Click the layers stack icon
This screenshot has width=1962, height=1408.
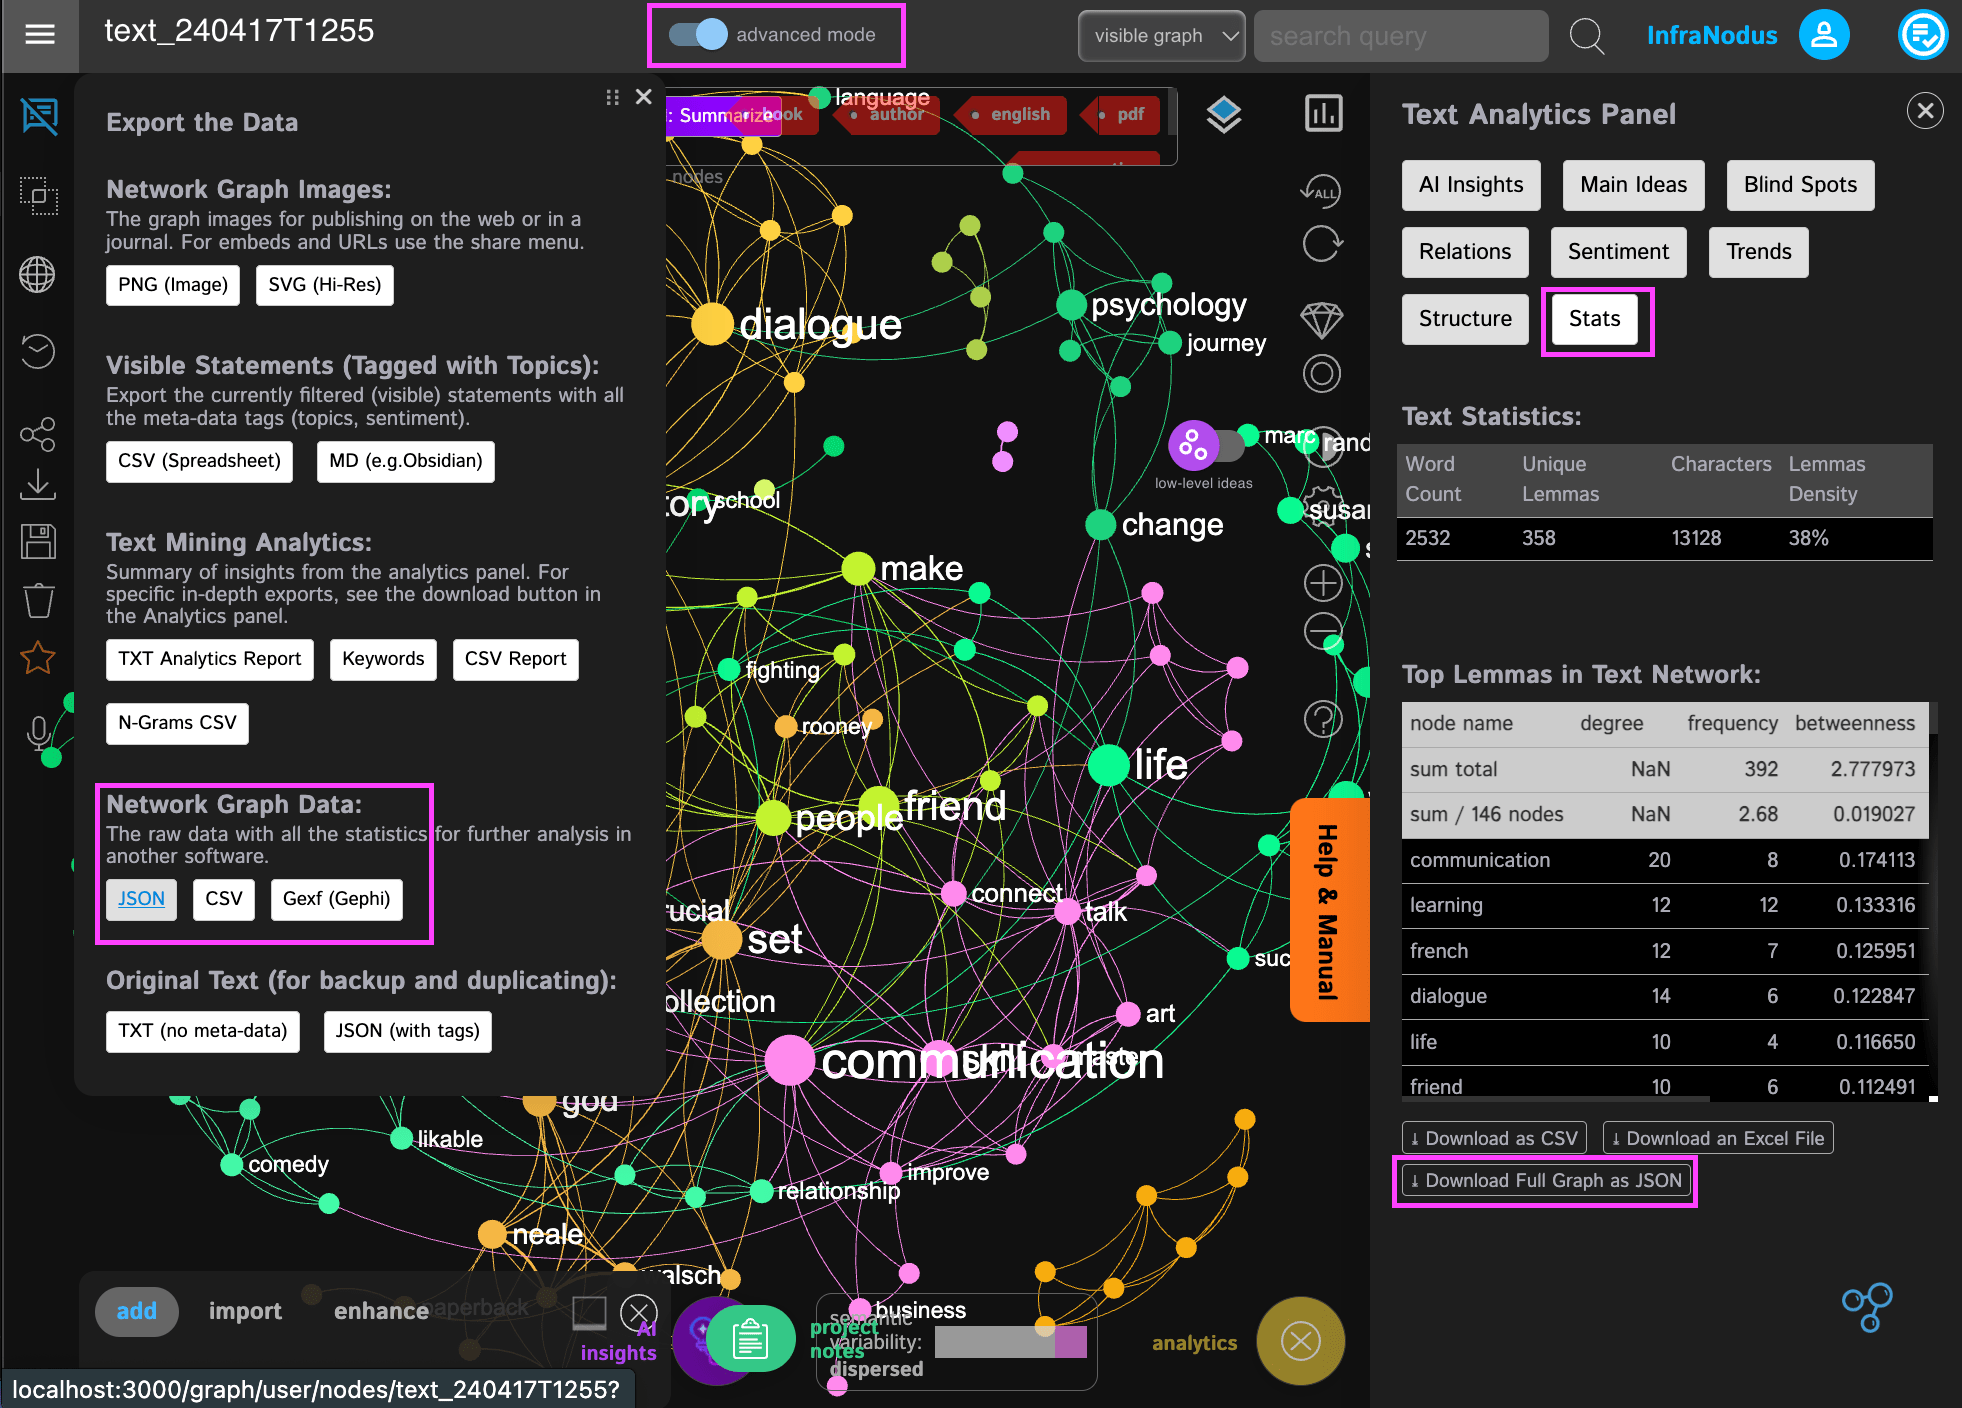click(x=1223, y=115)
